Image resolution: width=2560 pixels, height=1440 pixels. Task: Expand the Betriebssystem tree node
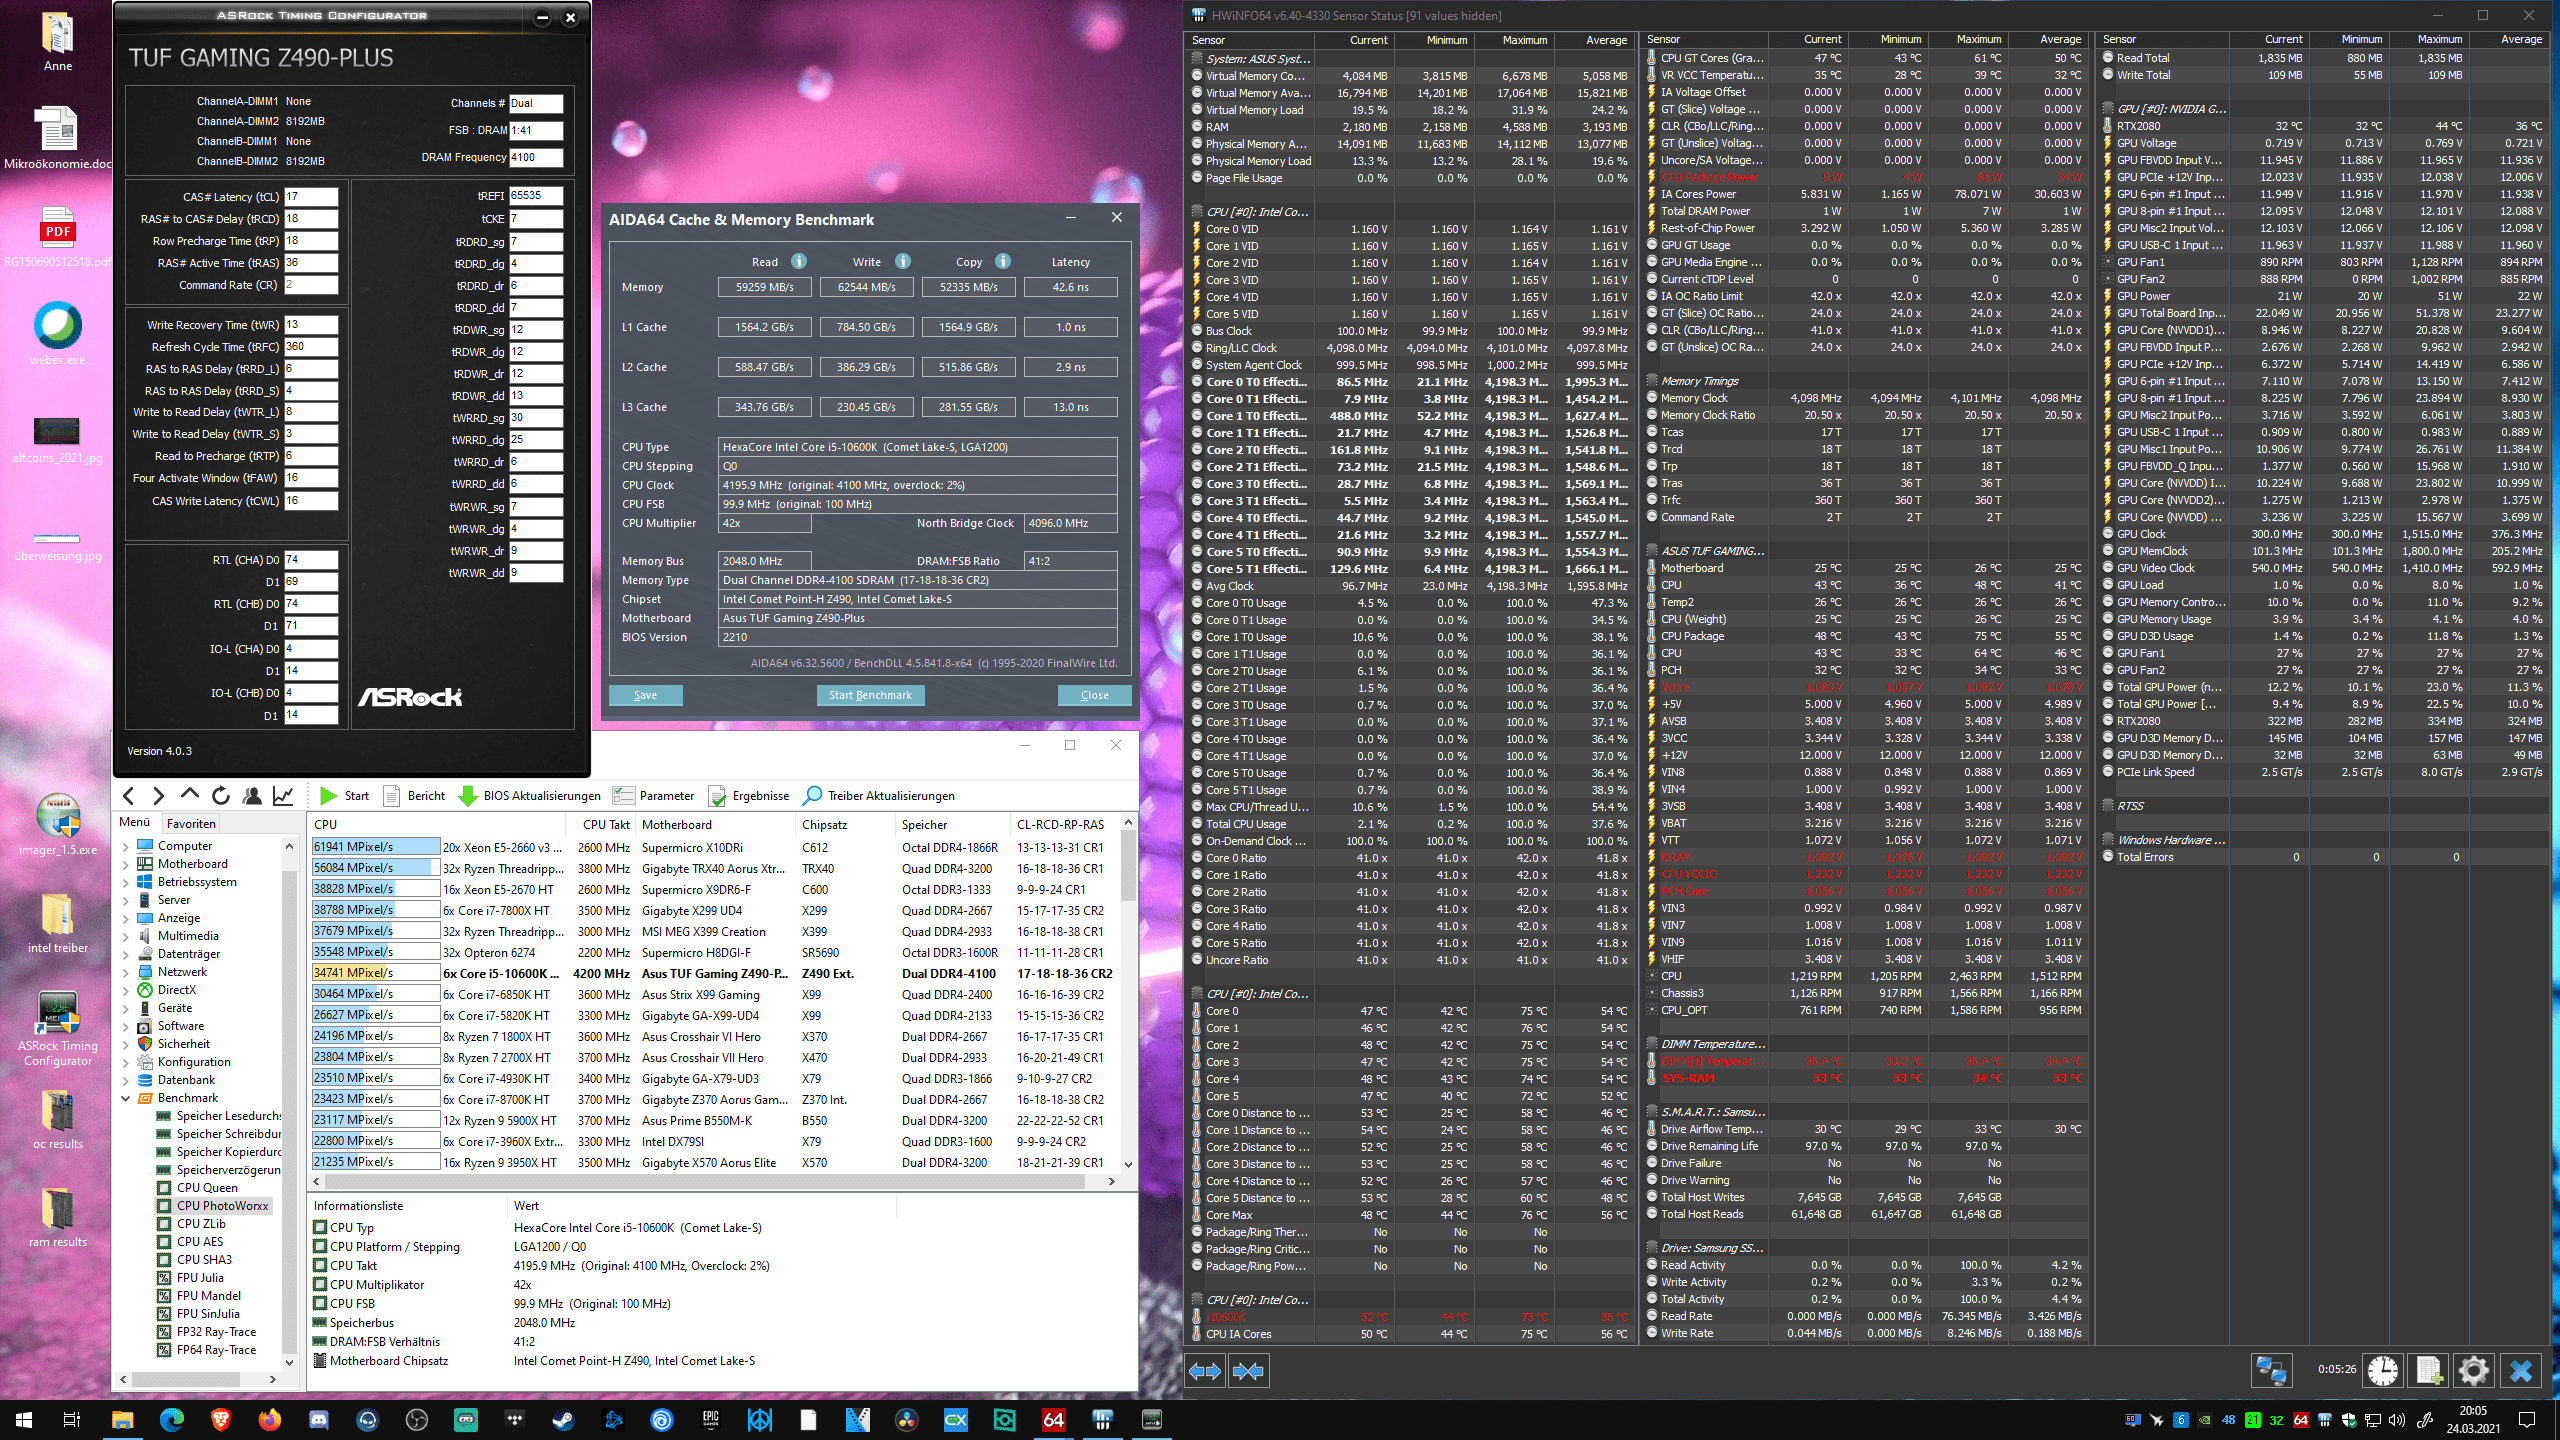[x=126, y=882]
